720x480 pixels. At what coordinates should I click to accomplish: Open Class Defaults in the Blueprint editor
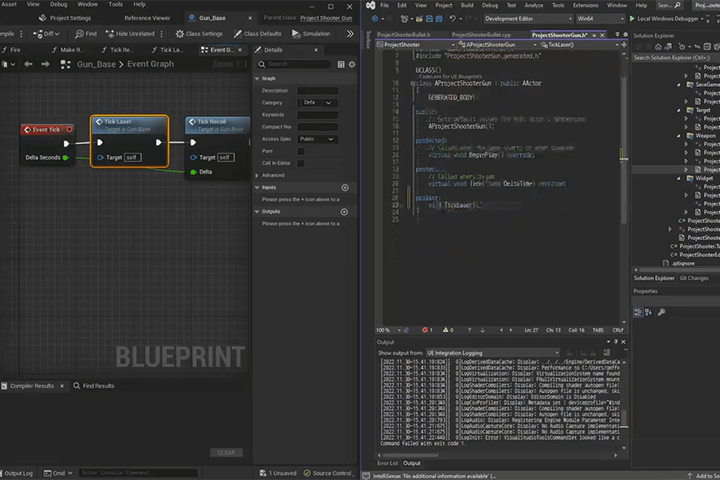(x=257, y=34)
